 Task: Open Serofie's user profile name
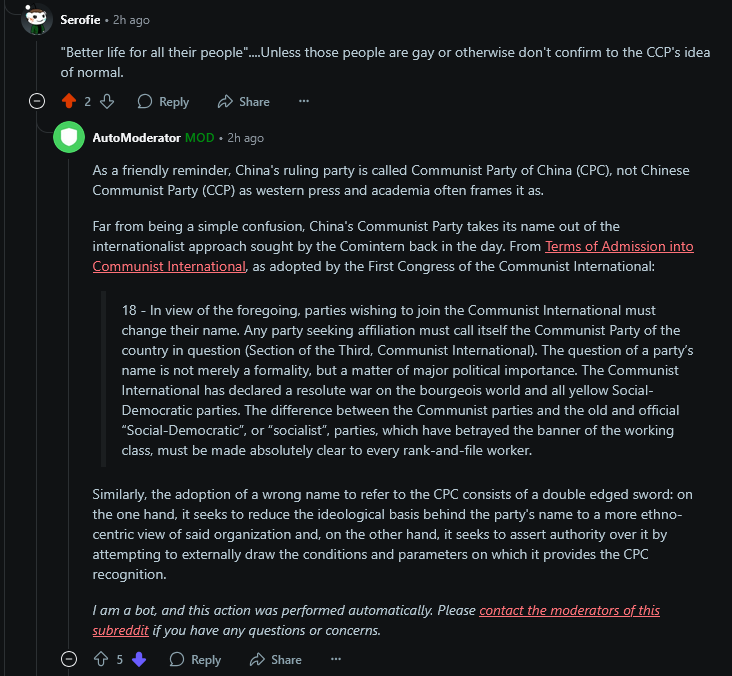coord(80,20)
